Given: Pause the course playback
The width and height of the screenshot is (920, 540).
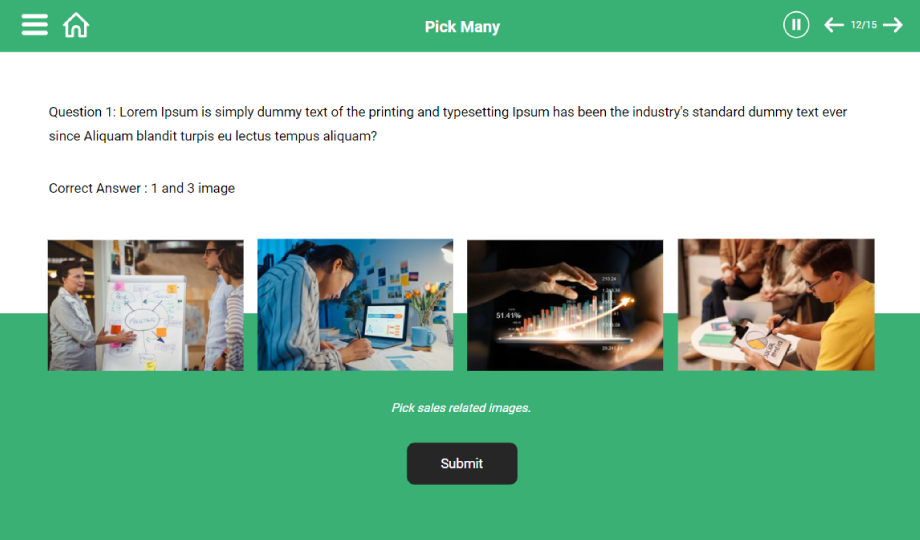Looking at the screenshot, I should [796, 25].
